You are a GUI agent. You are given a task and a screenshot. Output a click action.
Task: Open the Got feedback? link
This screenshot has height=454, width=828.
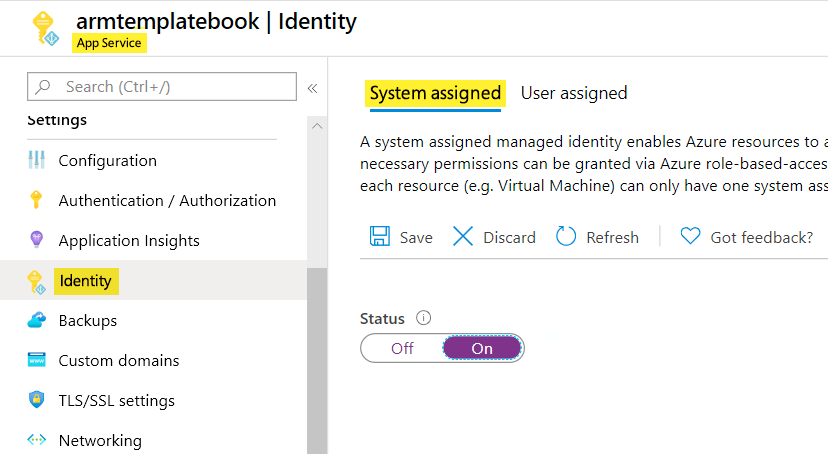coord(746,237)
